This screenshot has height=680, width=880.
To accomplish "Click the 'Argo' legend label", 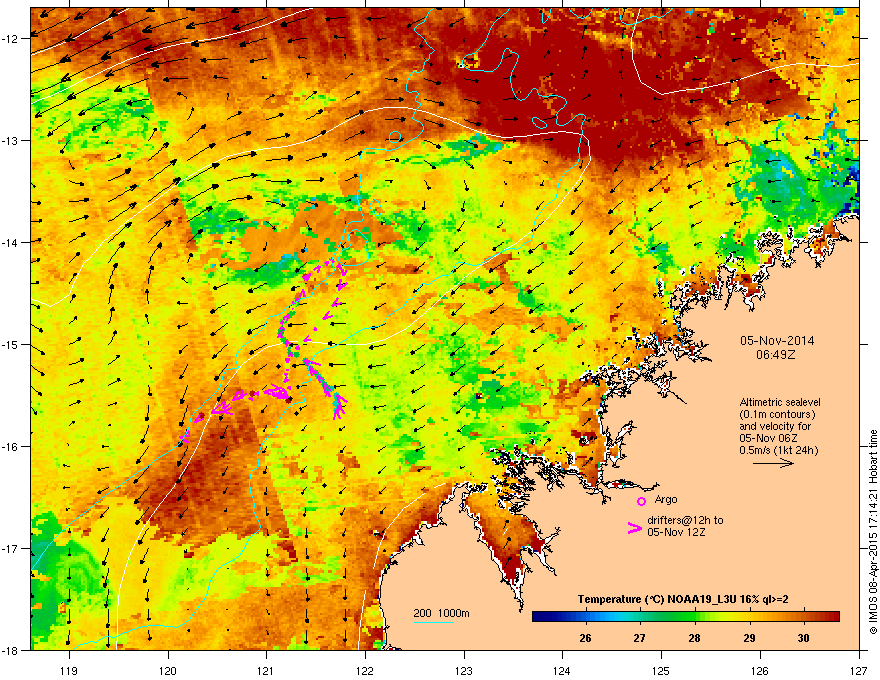I will 666,499.
